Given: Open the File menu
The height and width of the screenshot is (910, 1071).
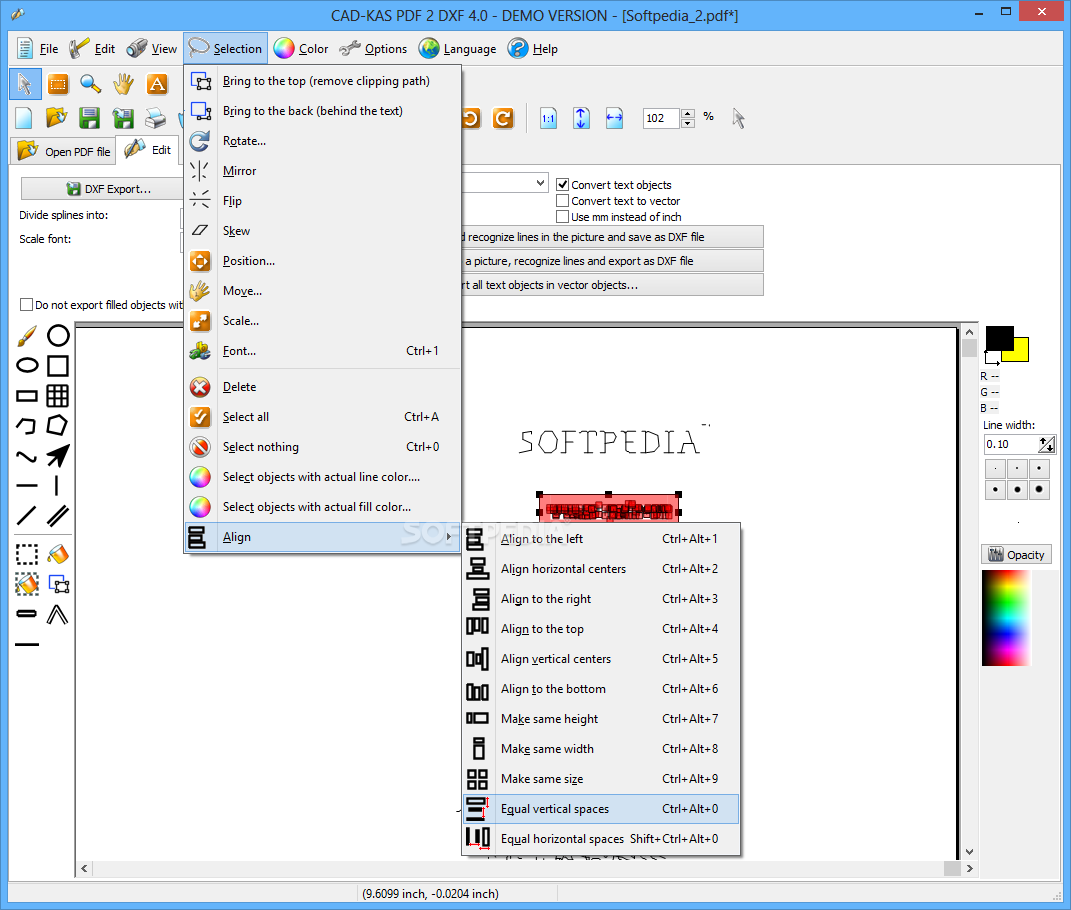Looking at the screenshot, I should pyautogui.click(x=37, y=49).
